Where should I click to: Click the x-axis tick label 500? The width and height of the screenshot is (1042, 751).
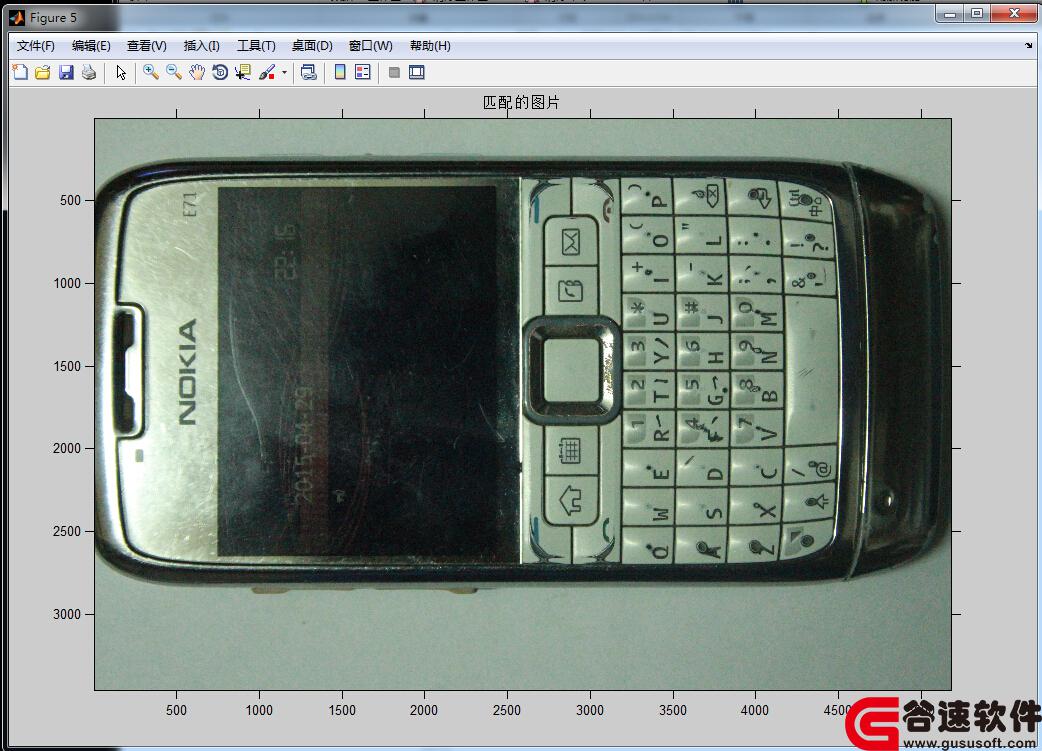pyautogui.click(x=176, y=710)
